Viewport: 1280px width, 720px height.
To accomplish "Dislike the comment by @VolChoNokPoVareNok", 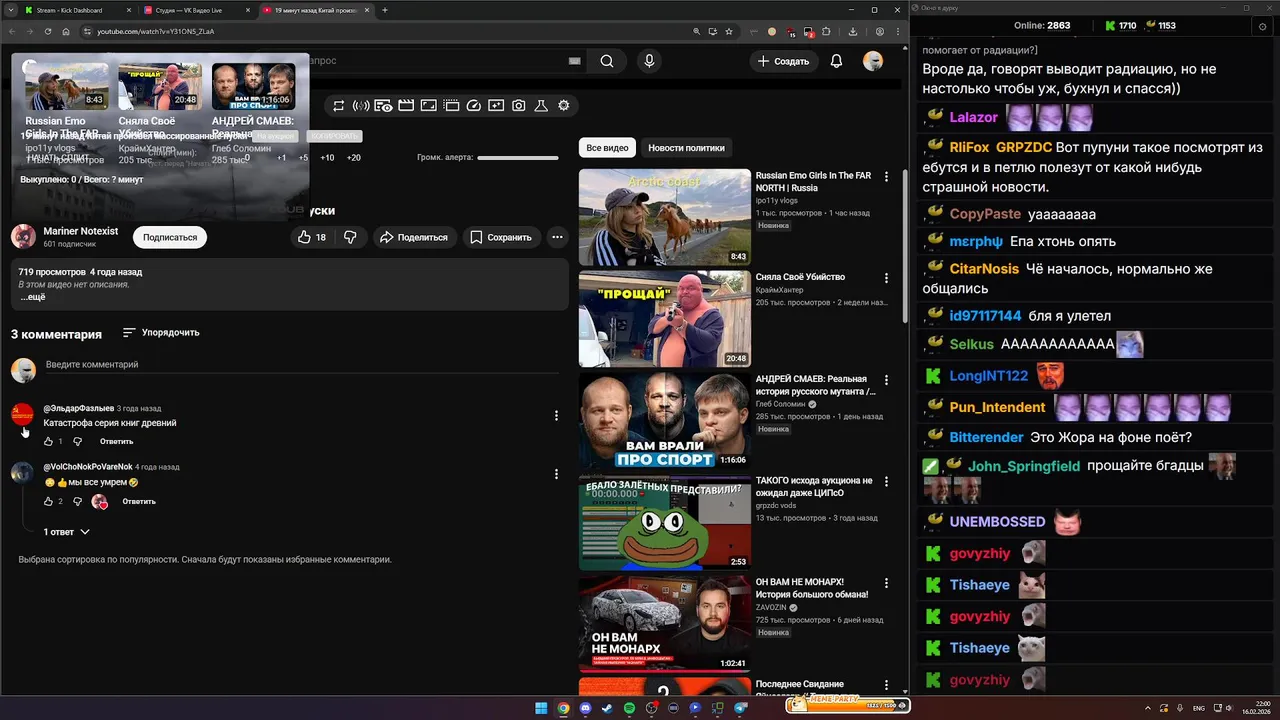I will [78, 501].
